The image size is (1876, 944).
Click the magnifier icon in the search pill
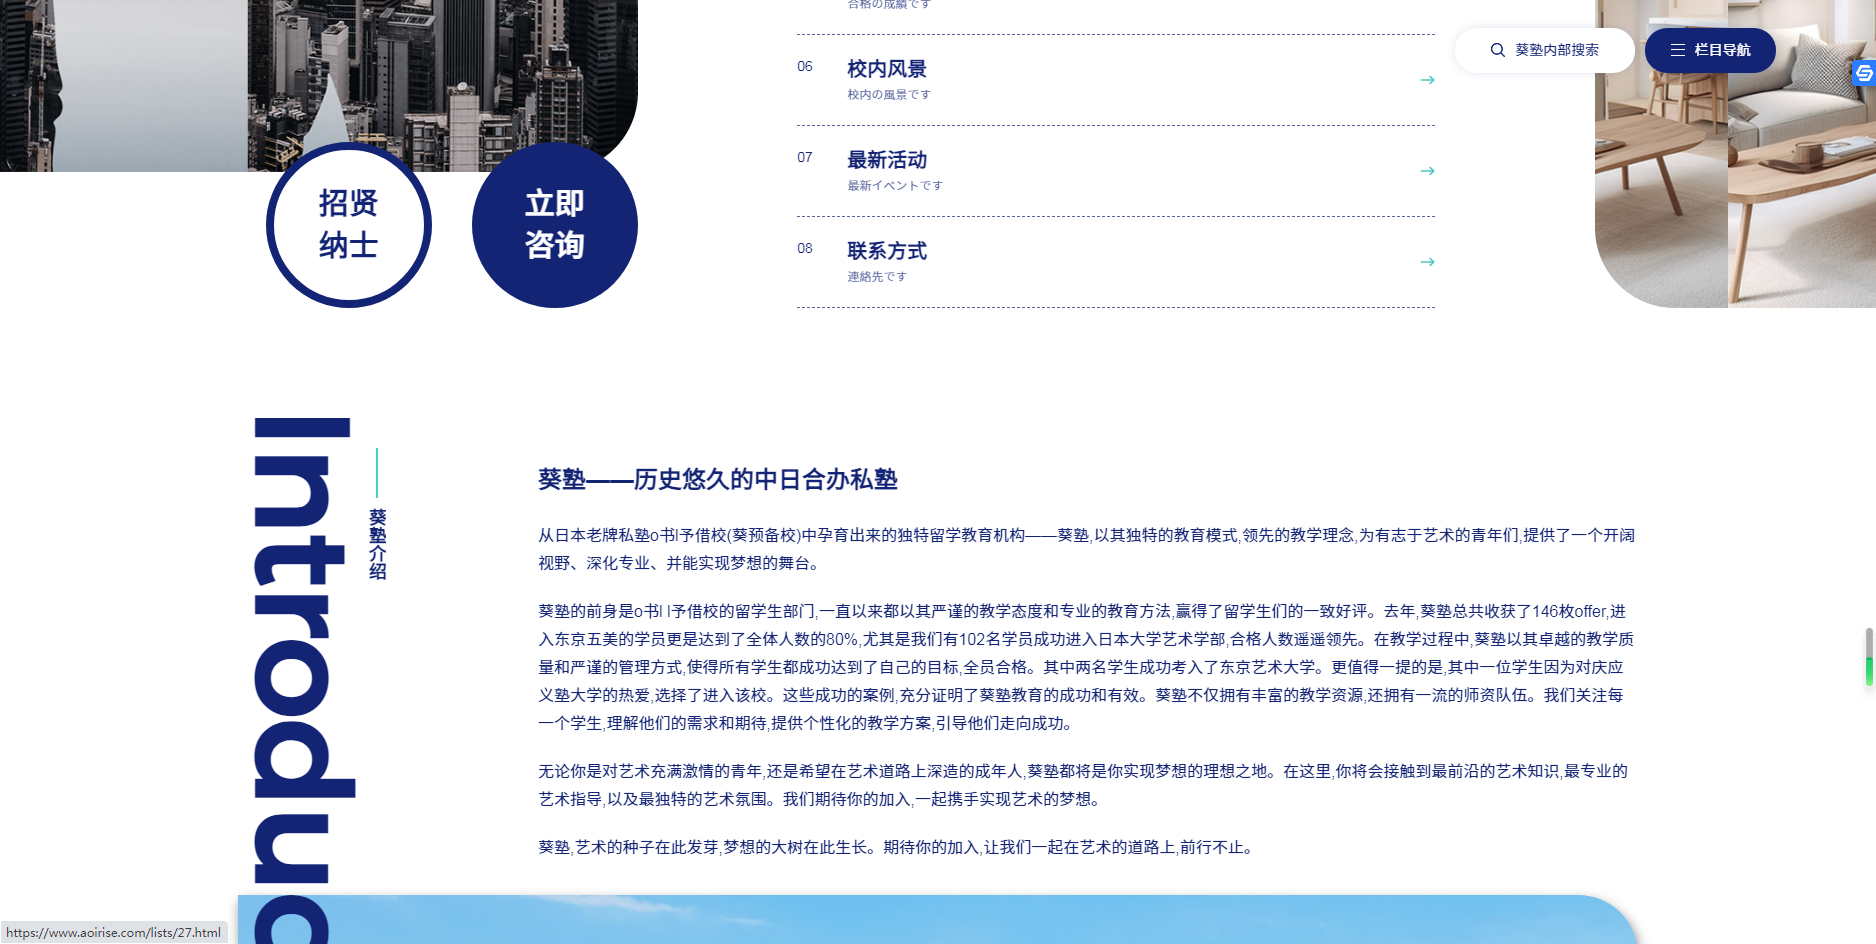[1497, 50]
